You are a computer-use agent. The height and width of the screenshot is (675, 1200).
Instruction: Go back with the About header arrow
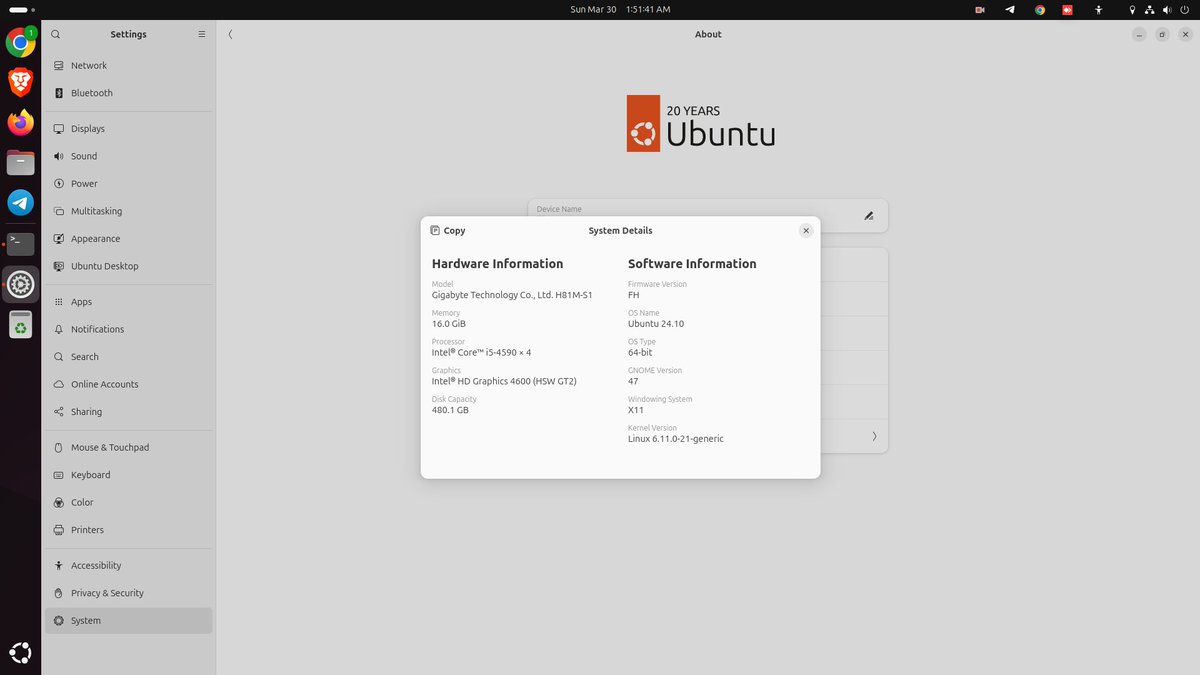(x=230, y=34)
